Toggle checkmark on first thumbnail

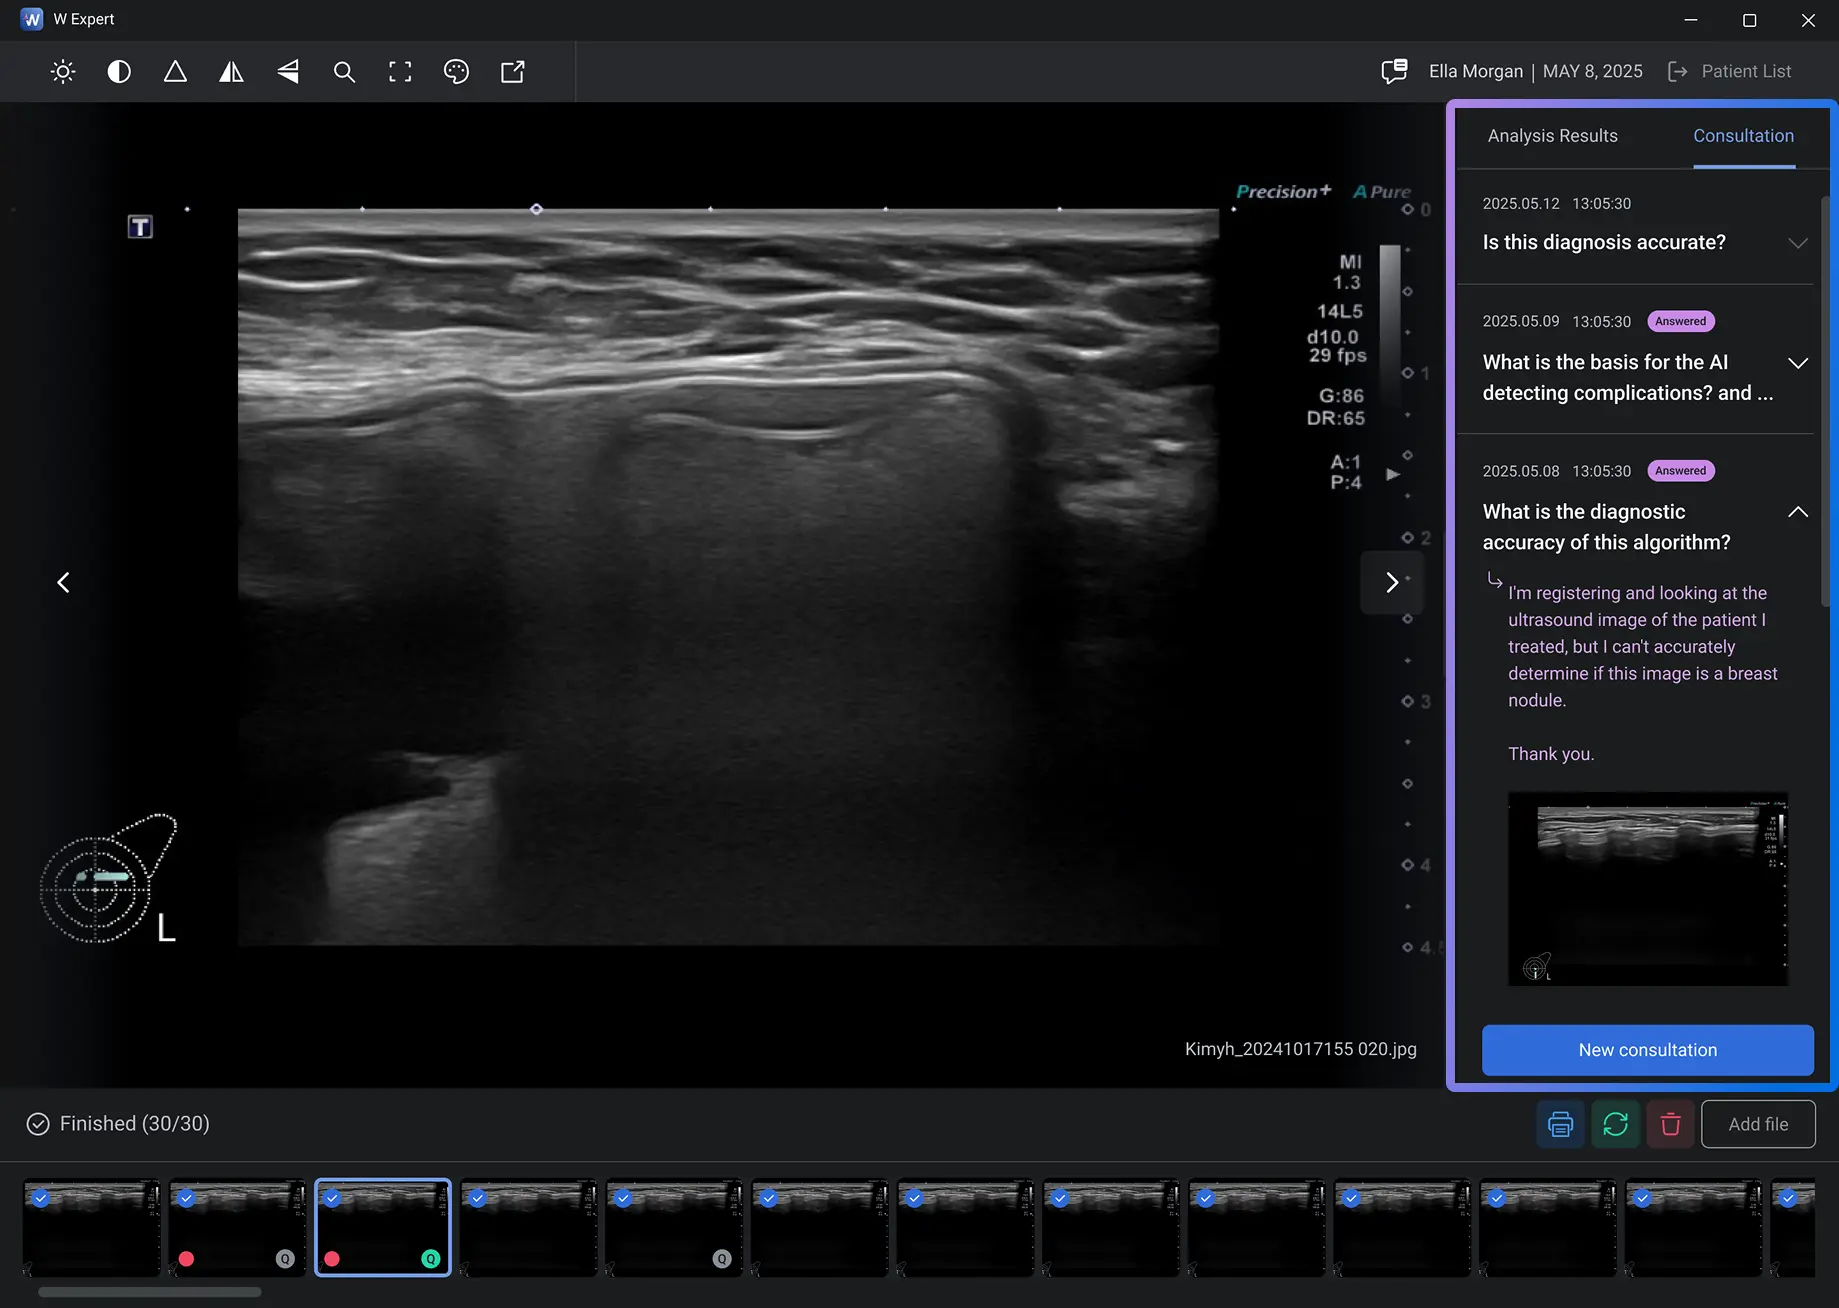click(x=41, y=1198)
